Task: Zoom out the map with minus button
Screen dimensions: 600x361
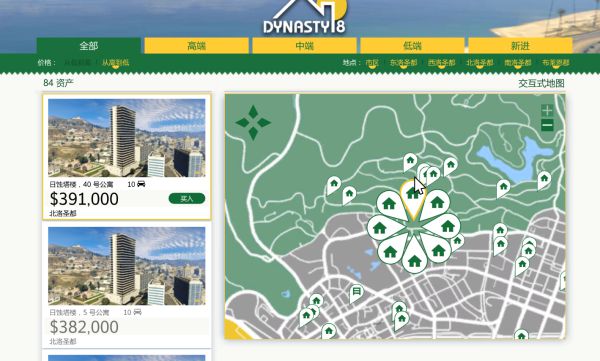Action: (x=547, y=125)
